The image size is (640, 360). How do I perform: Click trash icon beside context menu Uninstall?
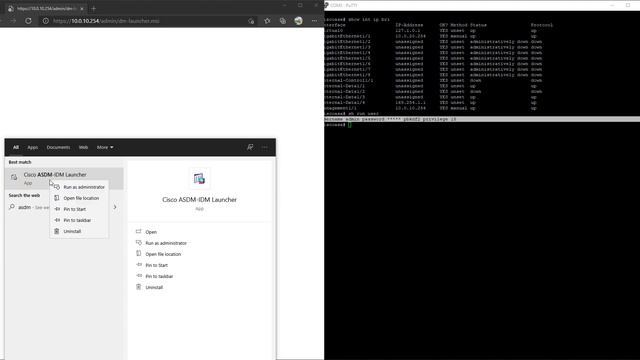coord(57,231)
